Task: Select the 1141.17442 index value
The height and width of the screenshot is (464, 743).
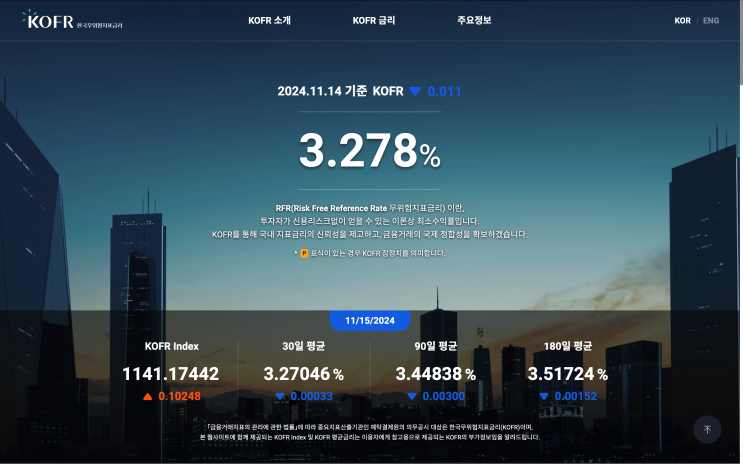Action: click(x=171, y=374)
